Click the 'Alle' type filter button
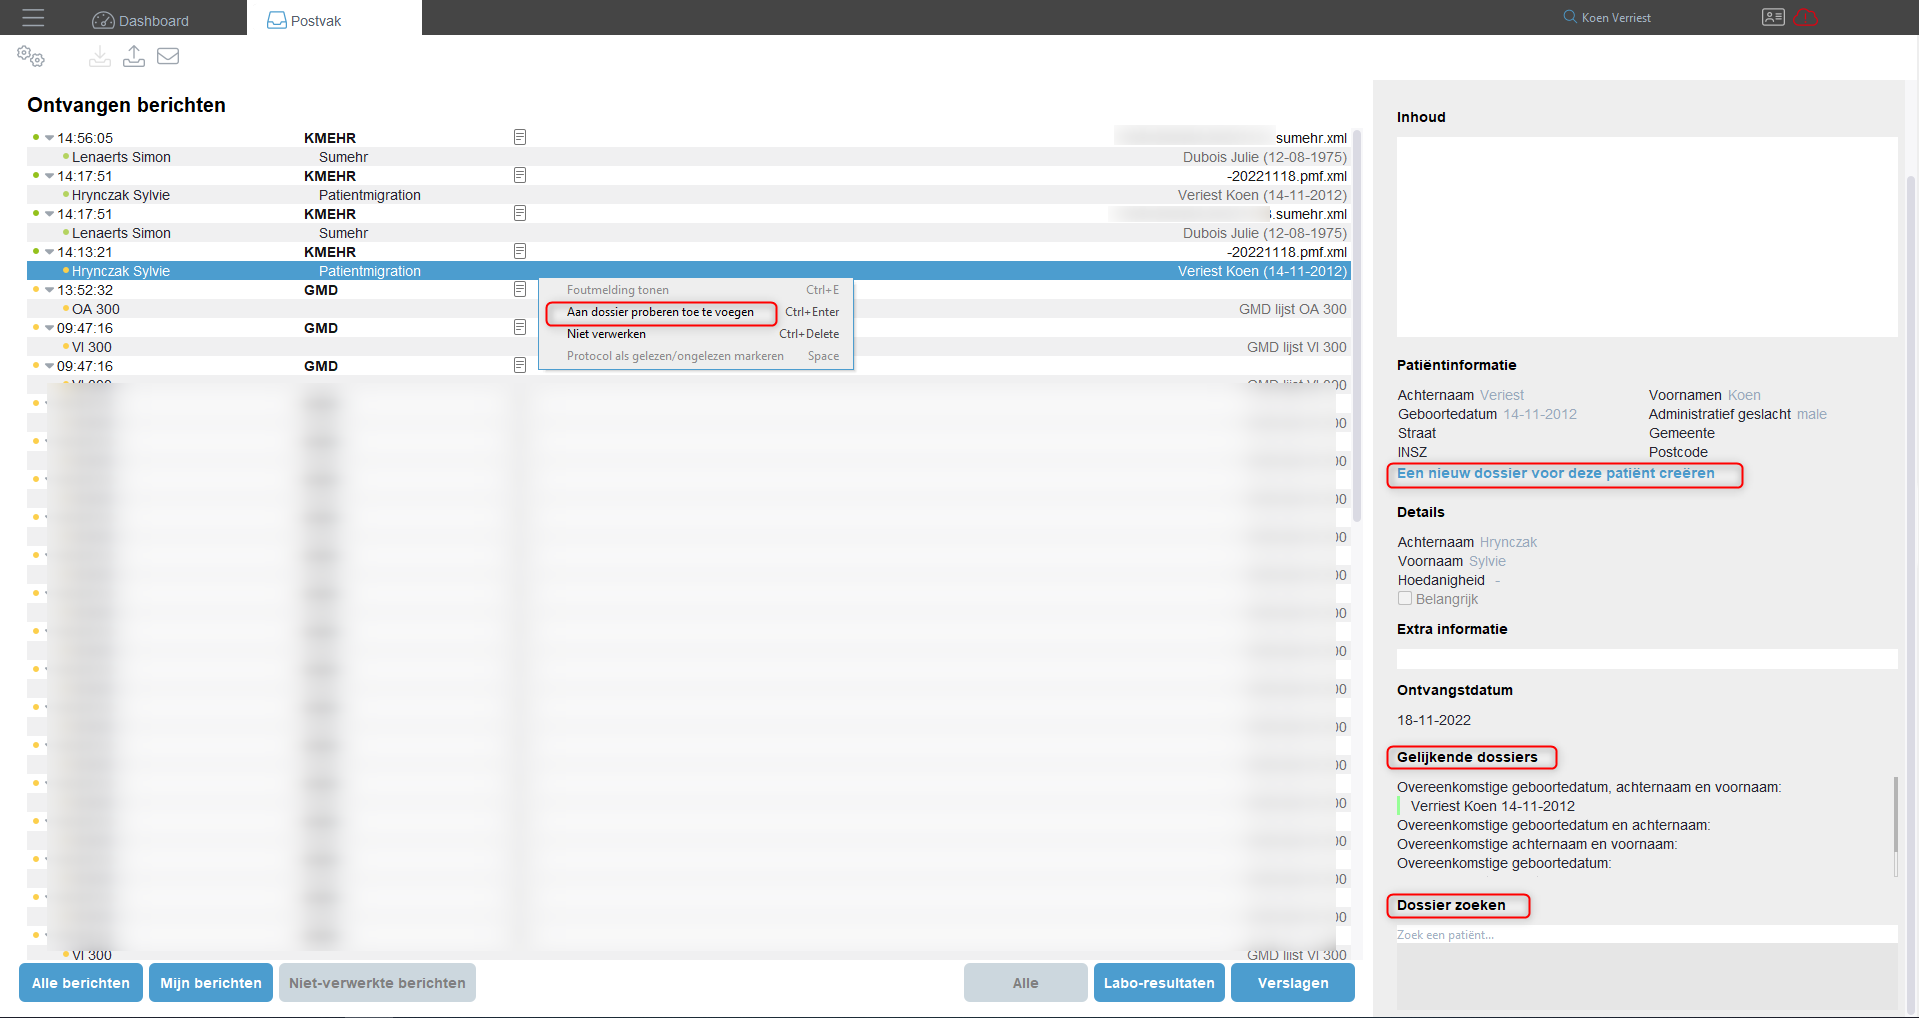 (x=1026, y=983)
